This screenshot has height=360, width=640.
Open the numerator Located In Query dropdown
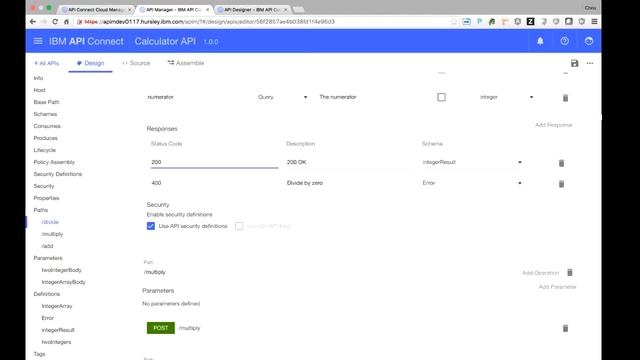(x=282, y=97)
